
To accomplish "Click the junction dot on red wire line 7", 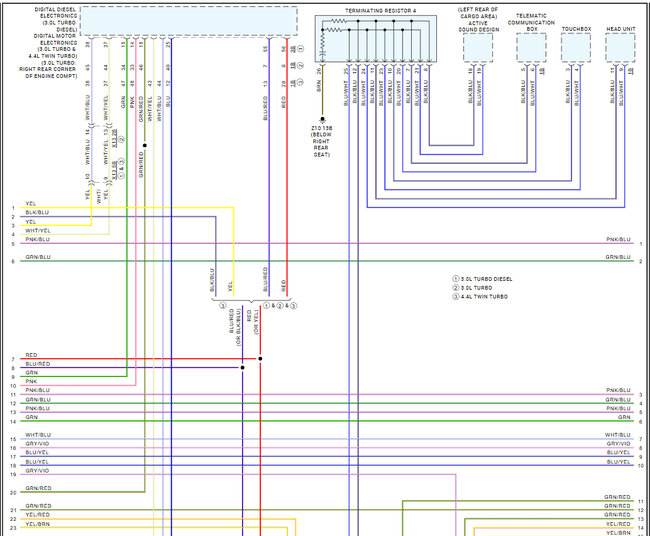I will click(260, 359).
